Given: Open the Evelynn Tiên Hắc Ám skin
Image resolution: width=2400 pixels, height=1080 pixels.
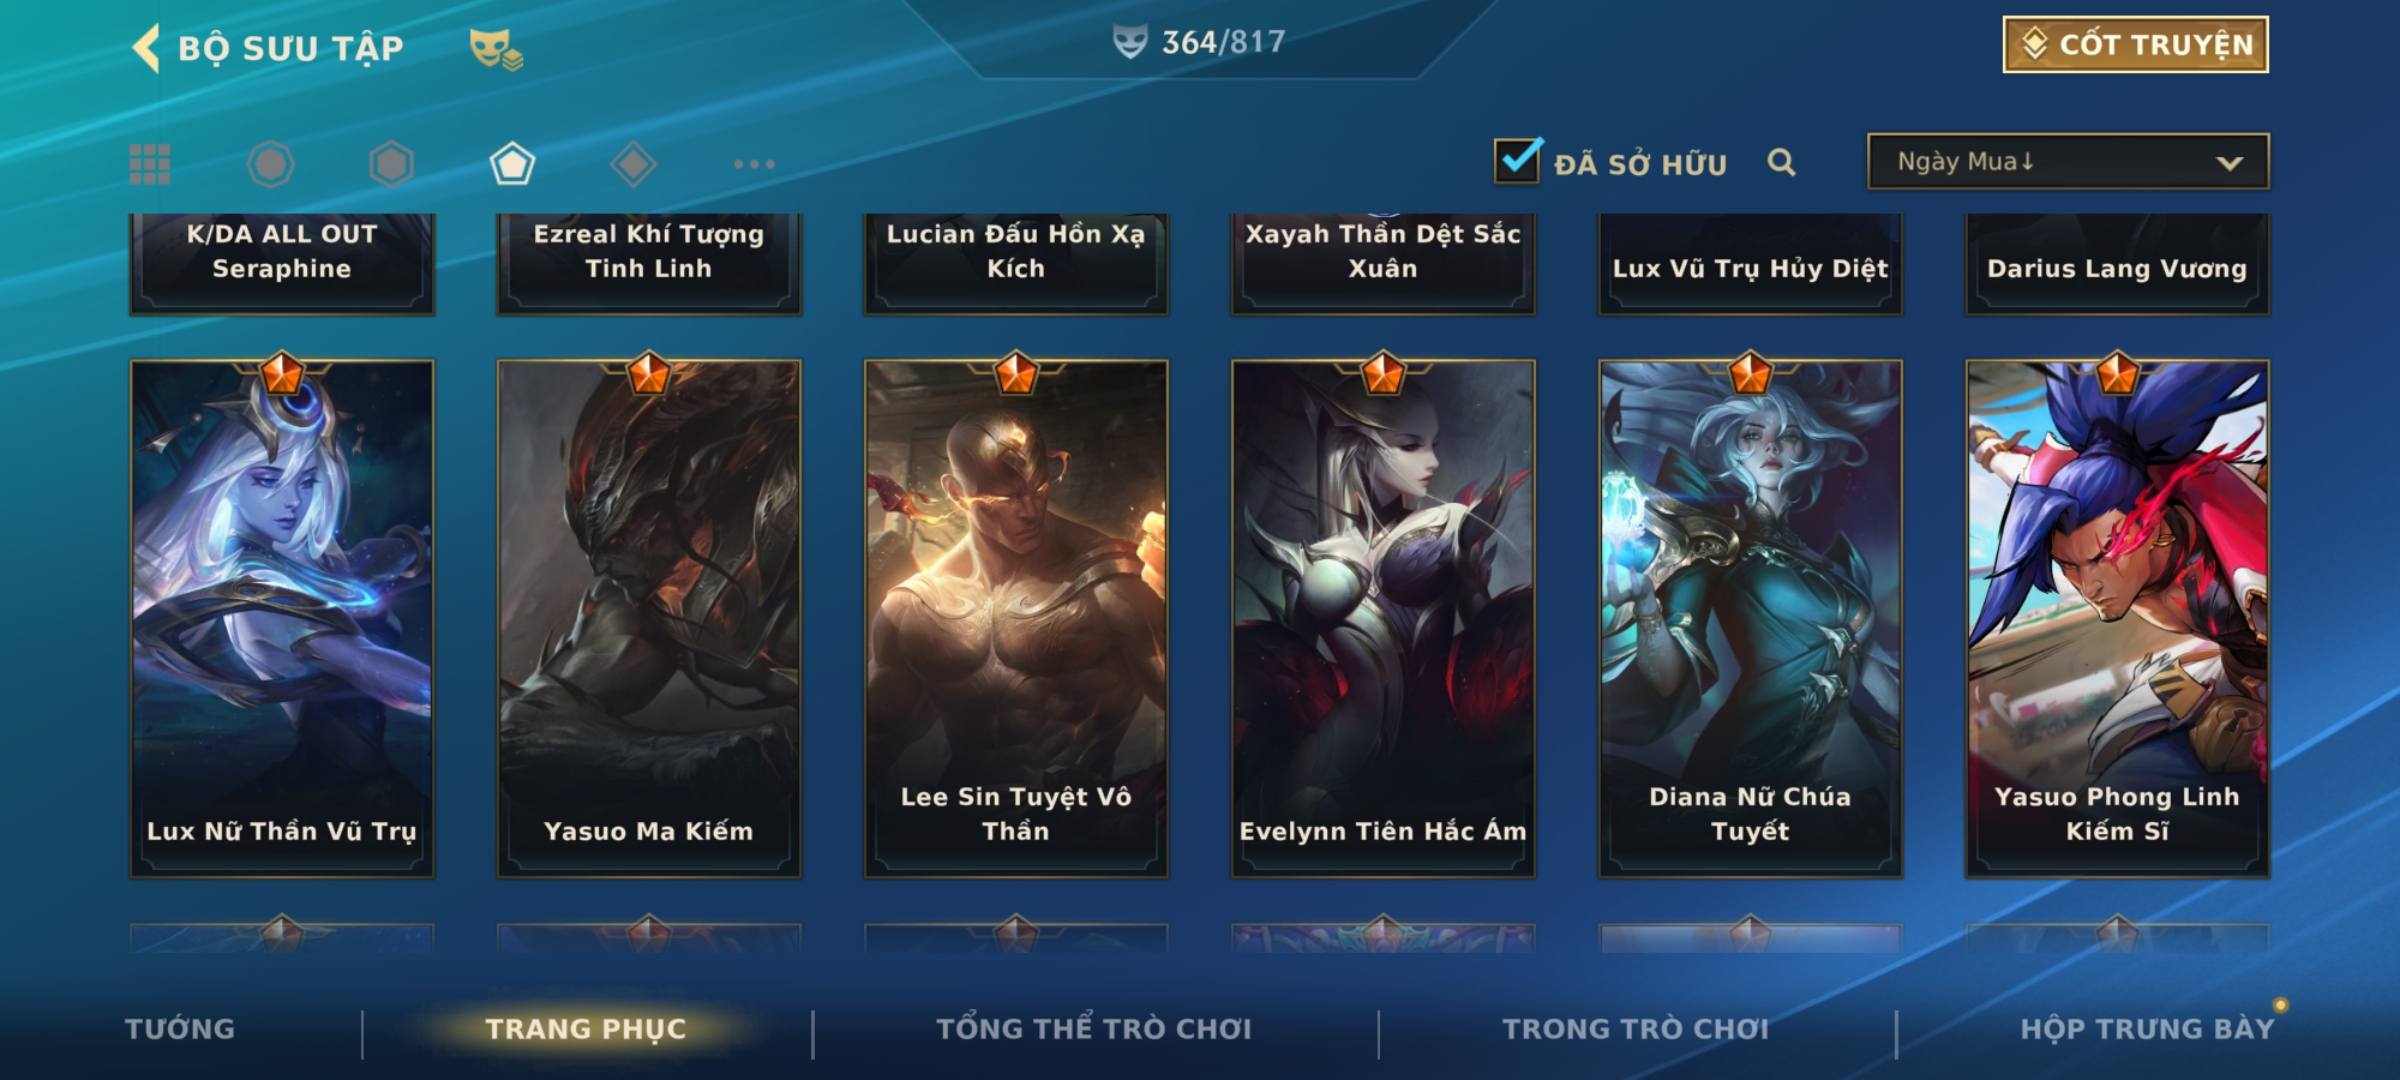Looking at the screenshot, I should [x=1383, y=619].
